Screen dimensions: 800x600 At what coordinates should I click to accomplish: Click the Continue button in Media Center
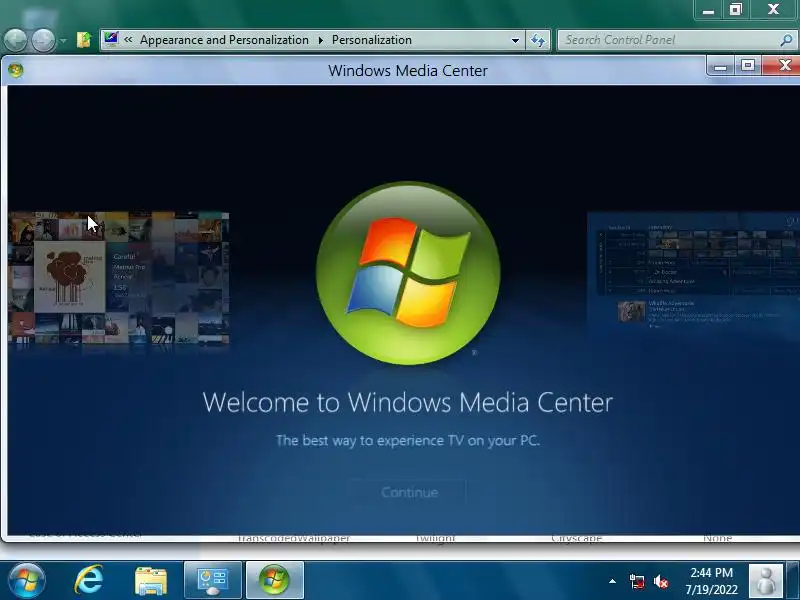[x=409, y=492]
